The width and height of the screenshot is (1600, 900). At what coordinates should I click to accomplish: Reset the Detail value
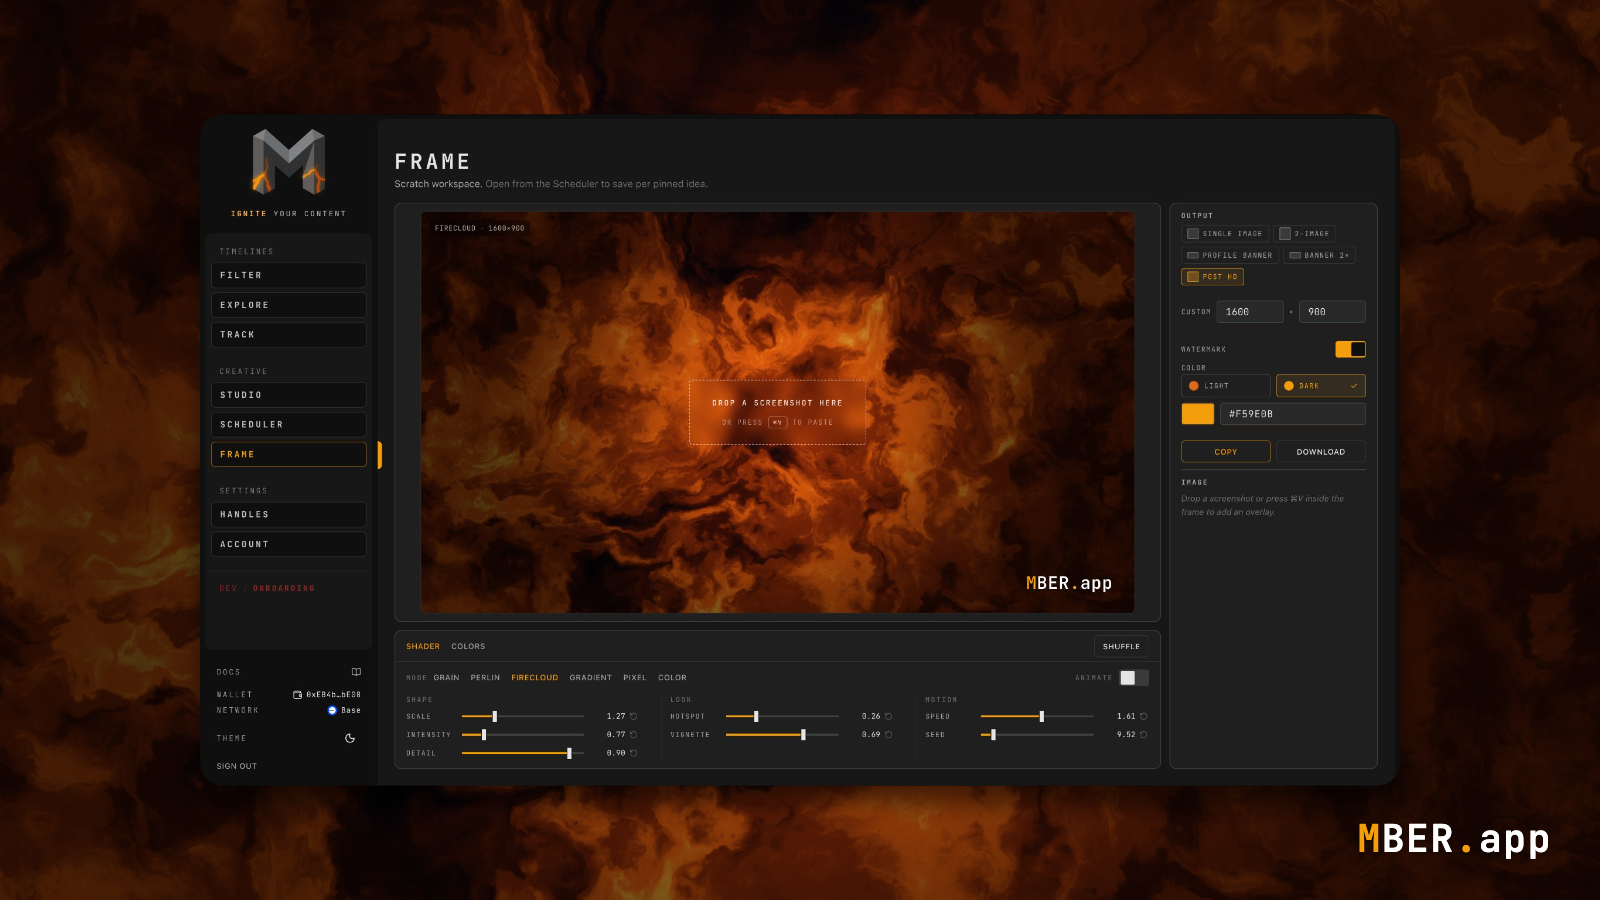point(633,753)
